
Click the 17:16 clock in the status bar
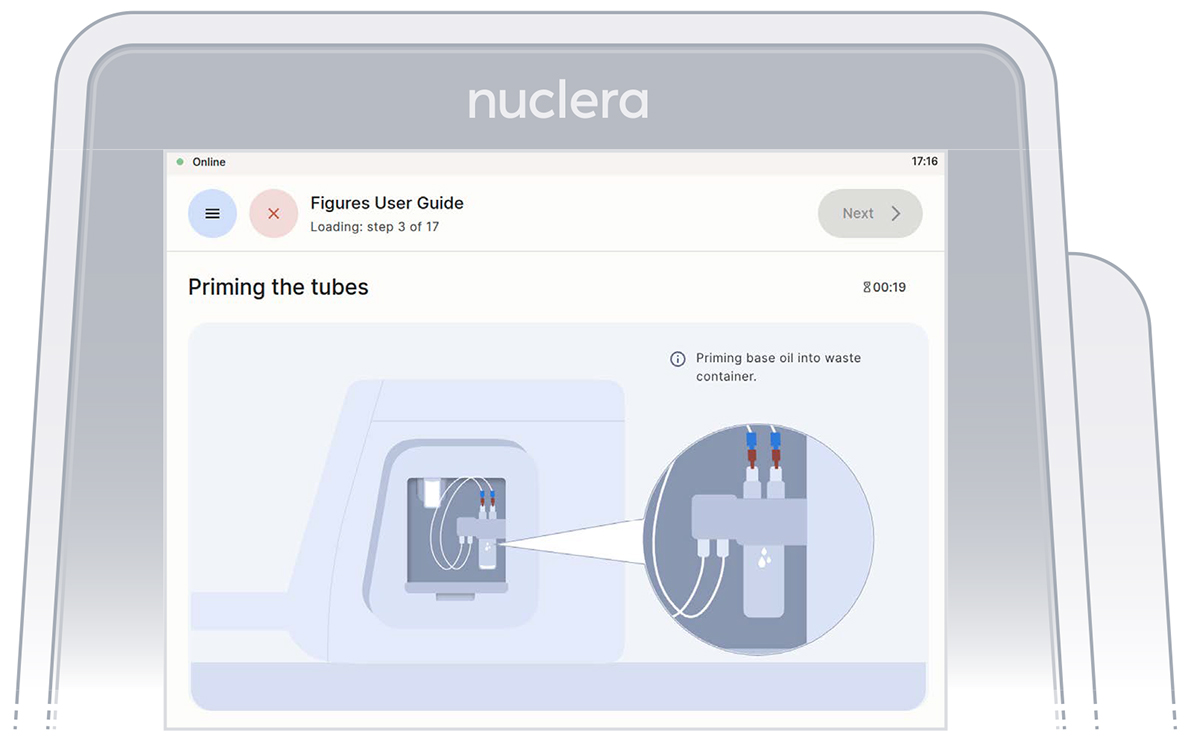925,162
